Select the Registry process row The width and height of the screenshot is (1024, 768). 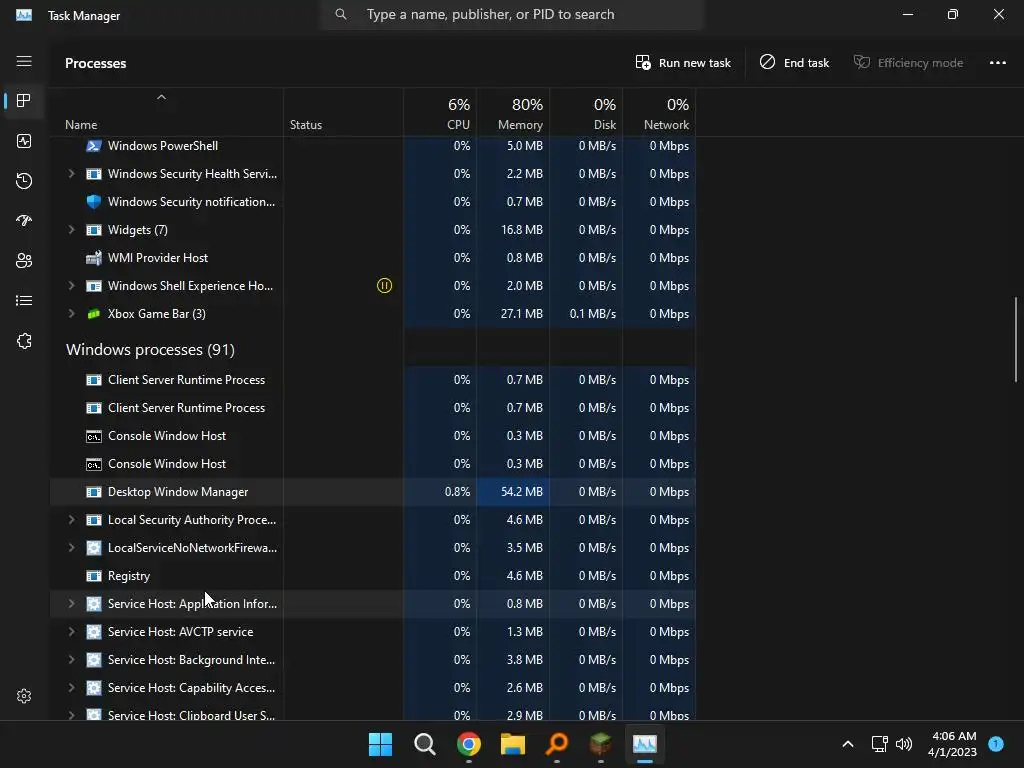[372, 576]
